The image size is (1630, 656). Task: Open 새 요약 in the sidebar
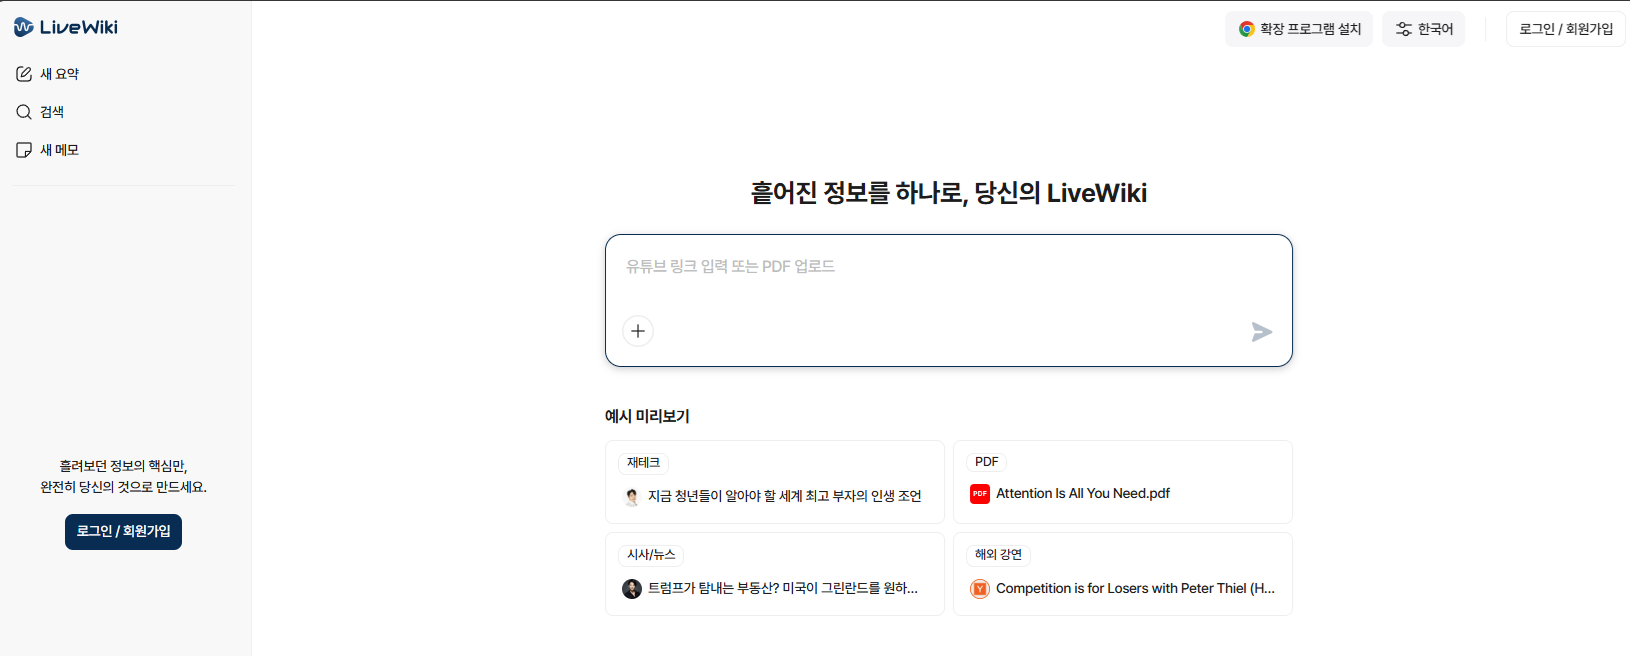[124, 74]
